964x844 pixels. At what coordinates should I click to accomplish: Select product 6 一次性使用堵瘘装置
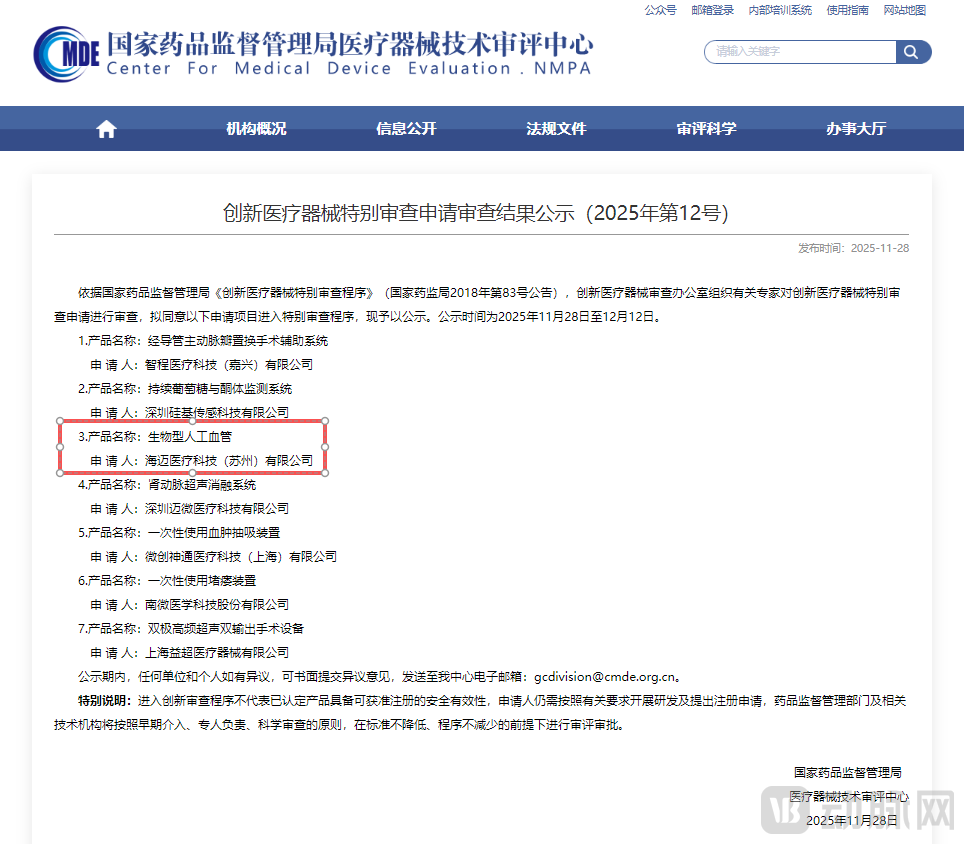202,580
